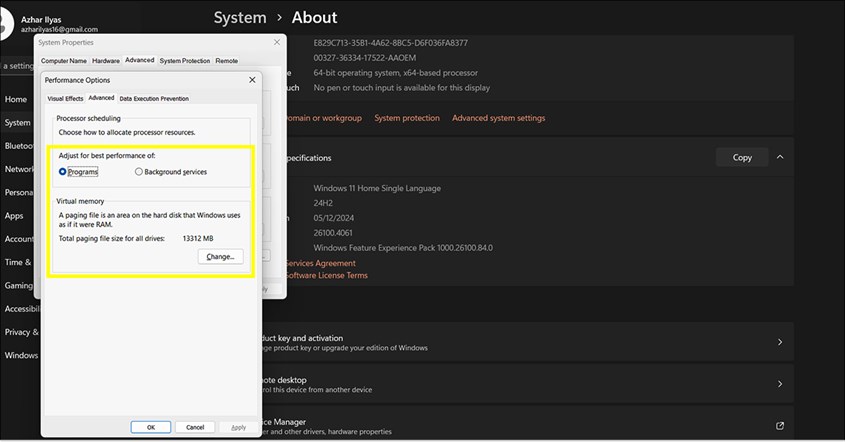The image size is (845, 442).
Task: Copy the Windows specifications
Action: (742, 157)
